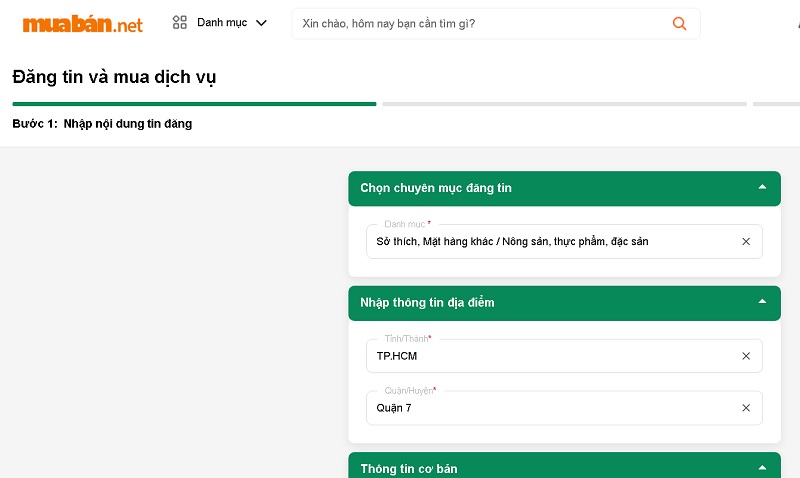The width and height of the screenshot is (800, 478).
Task: Click the green step one progress bar
Action: [194, 103]
